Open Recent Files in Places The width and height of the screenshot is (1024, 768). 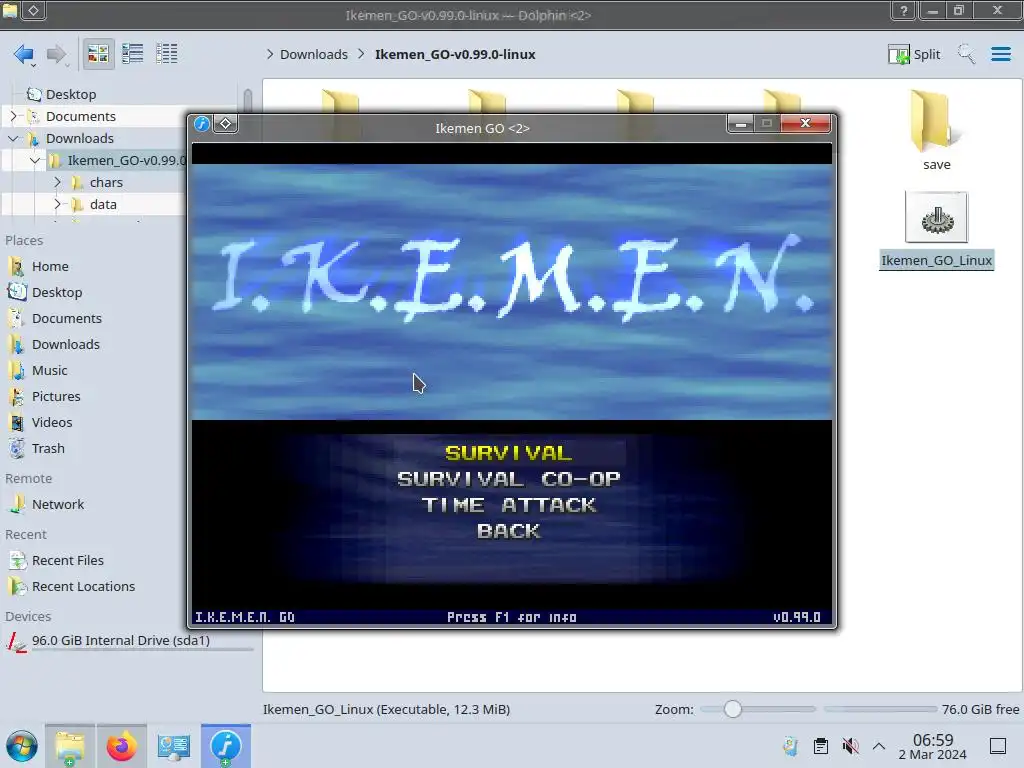(x=67, y=560)
